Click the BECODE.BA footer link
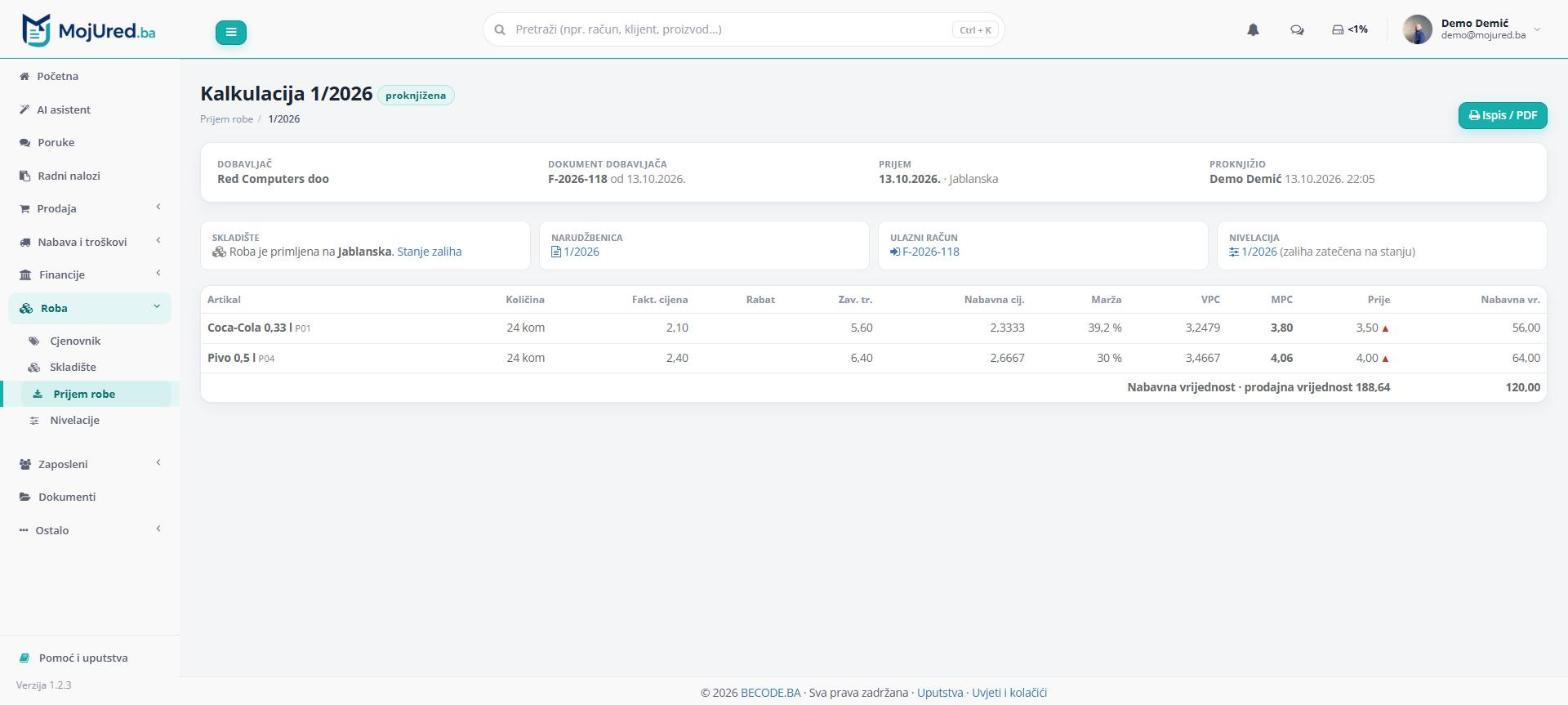The height and width of the screenshot is (705, 1568). click(771, 692)
